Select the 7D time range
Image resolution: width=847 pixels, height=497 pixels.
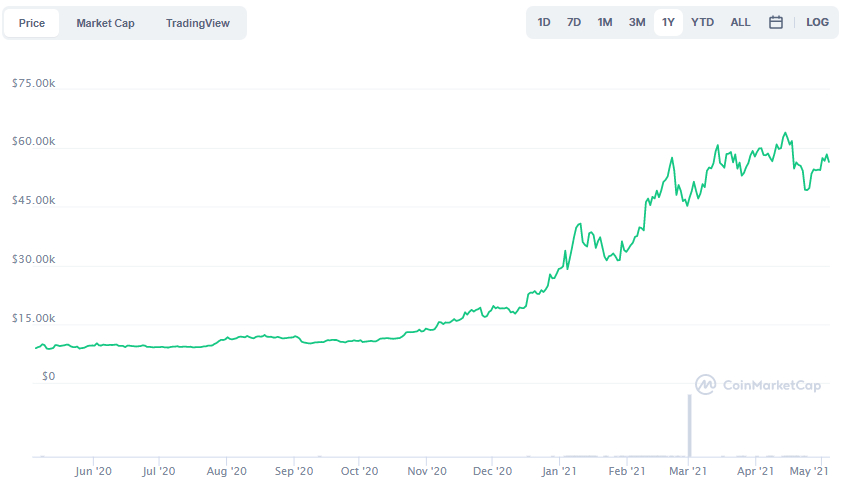(574, 22)
